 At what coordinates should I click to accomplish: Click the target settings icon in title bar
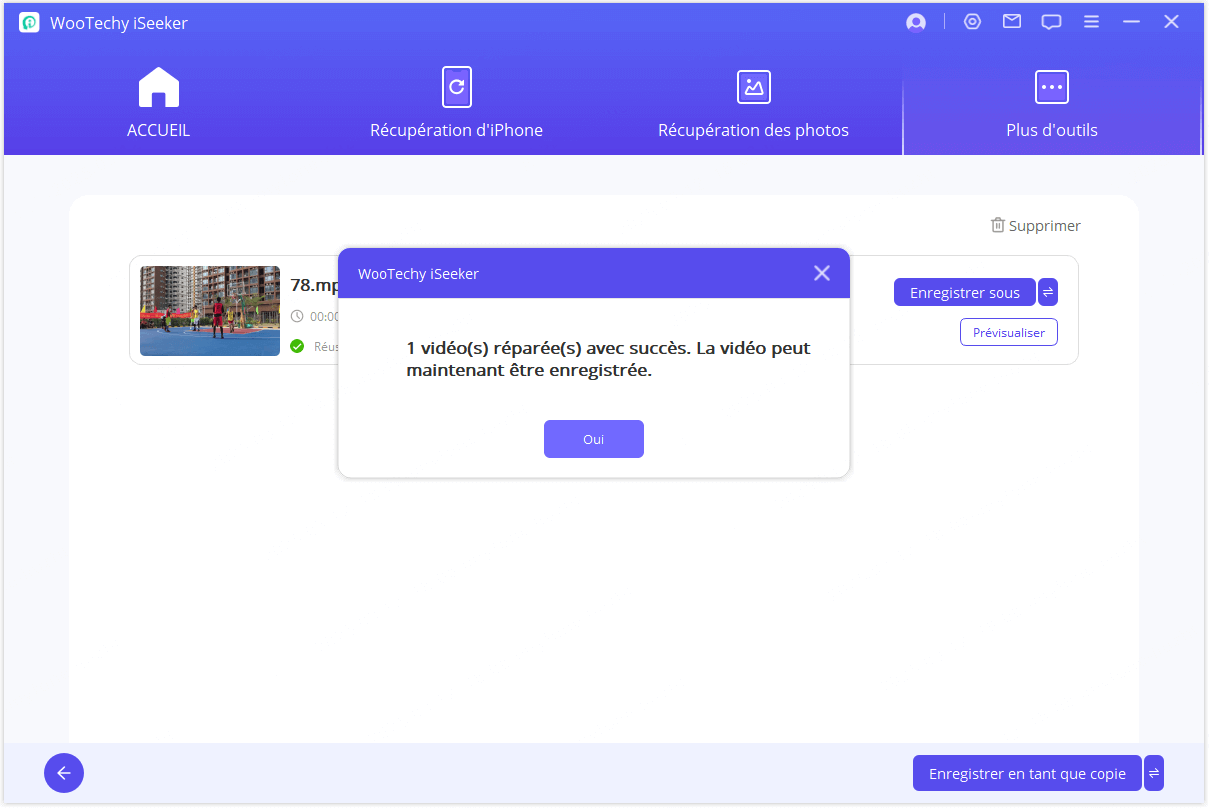pyautogui.click(x=972, y=22)
